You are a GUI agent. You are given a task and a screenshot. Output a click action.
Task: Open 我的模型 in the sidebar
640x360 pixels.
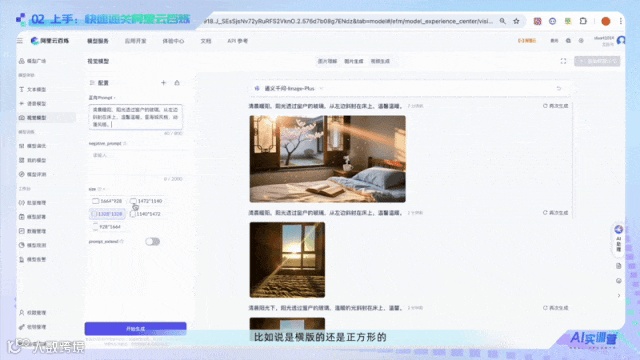[33, 160]
